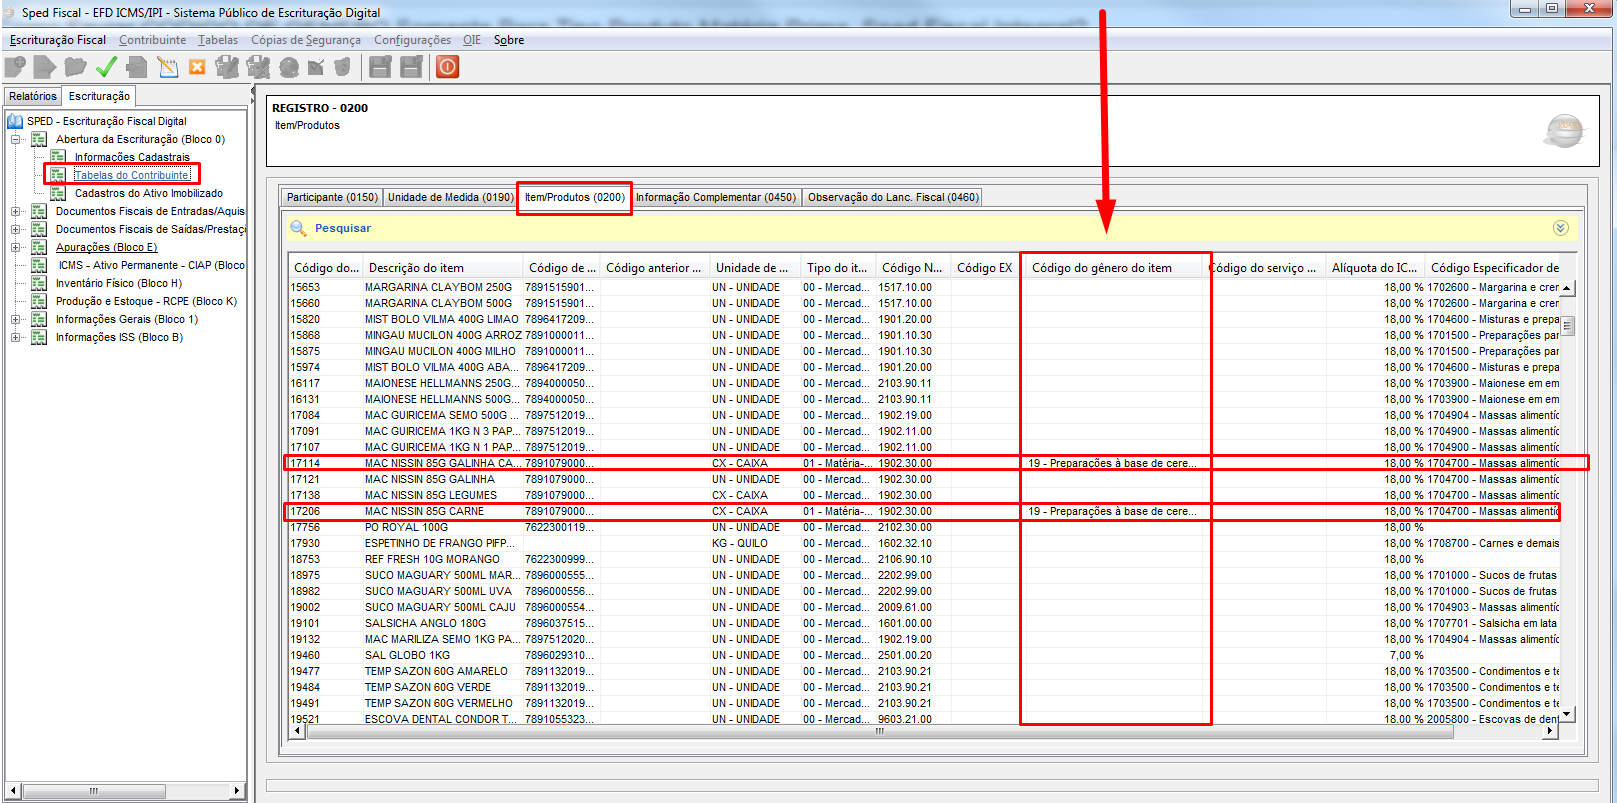Expand Apurações (Bloco E) tree node
1617x803 pixels.
tap(16, 247)
